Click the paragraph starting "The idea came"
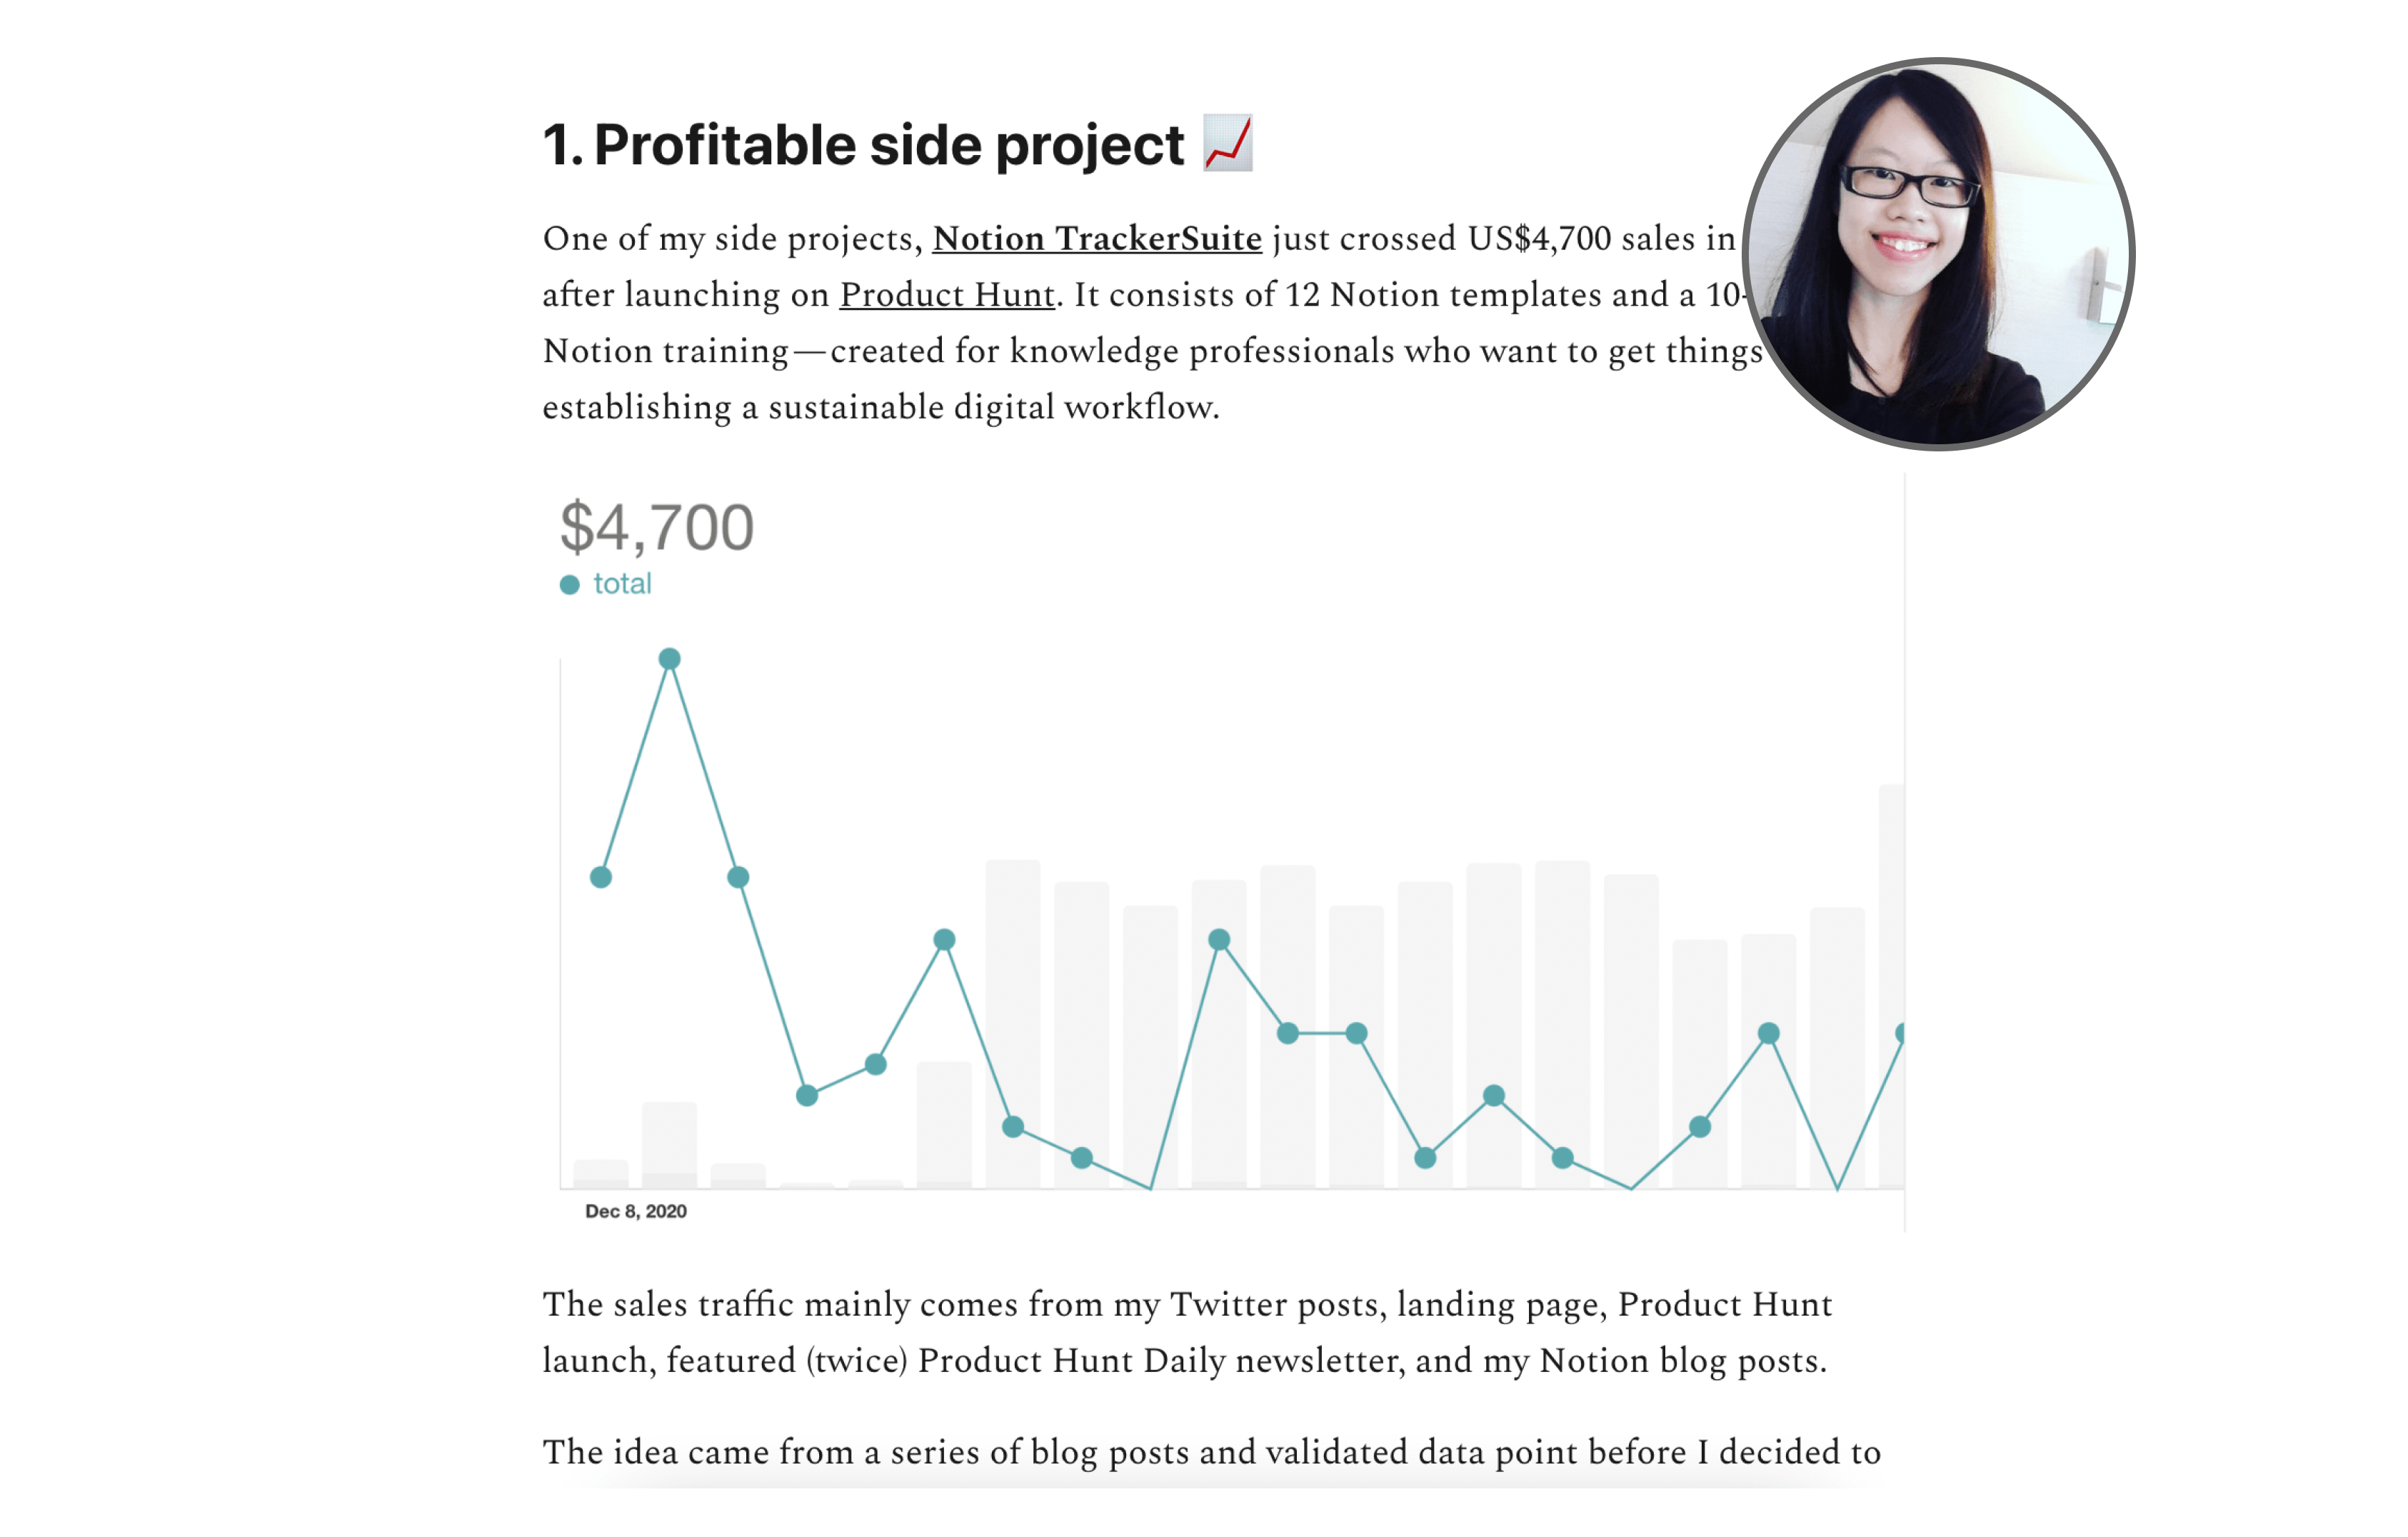The width and height of the screenshot is (2408, 1537). tap(1210, 1451)
